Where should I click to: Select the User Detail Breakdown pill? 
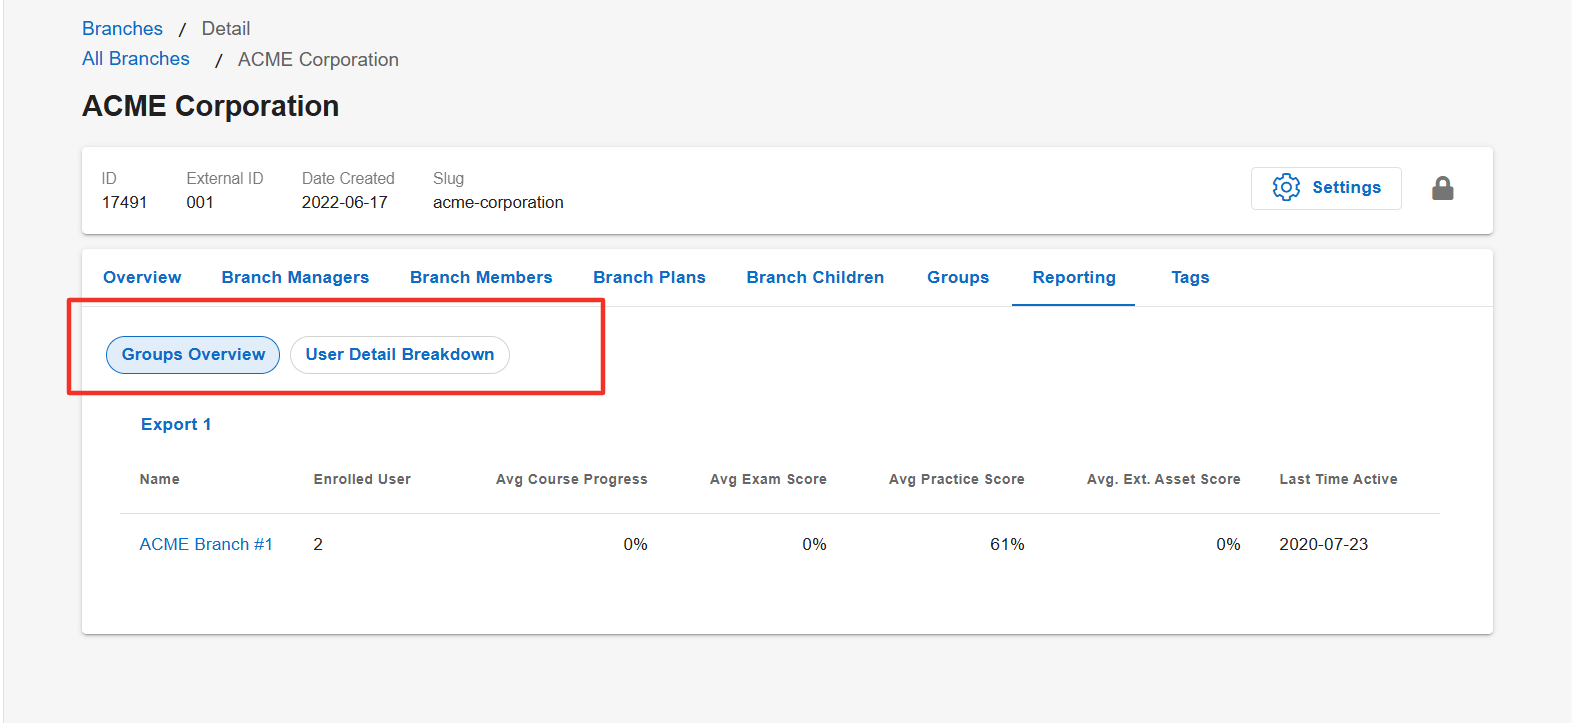[400, 355]
